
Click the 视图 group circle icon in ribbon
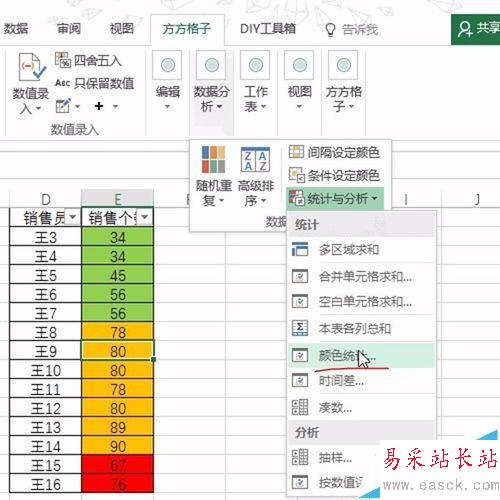point(299,65)
